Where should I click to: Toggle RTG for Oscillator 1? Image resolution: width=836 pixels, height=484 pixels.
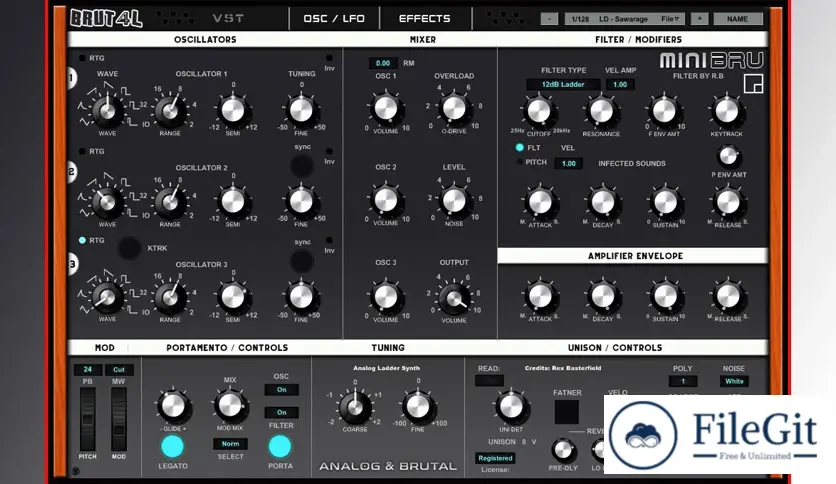pos(82,58)
